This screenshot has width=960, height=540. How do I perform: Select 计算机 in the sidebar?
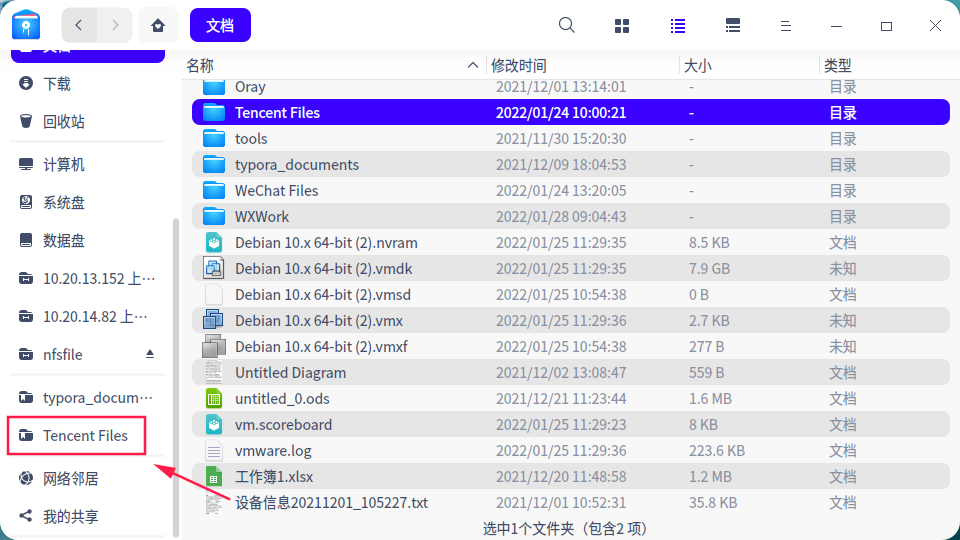click(88, 165)
